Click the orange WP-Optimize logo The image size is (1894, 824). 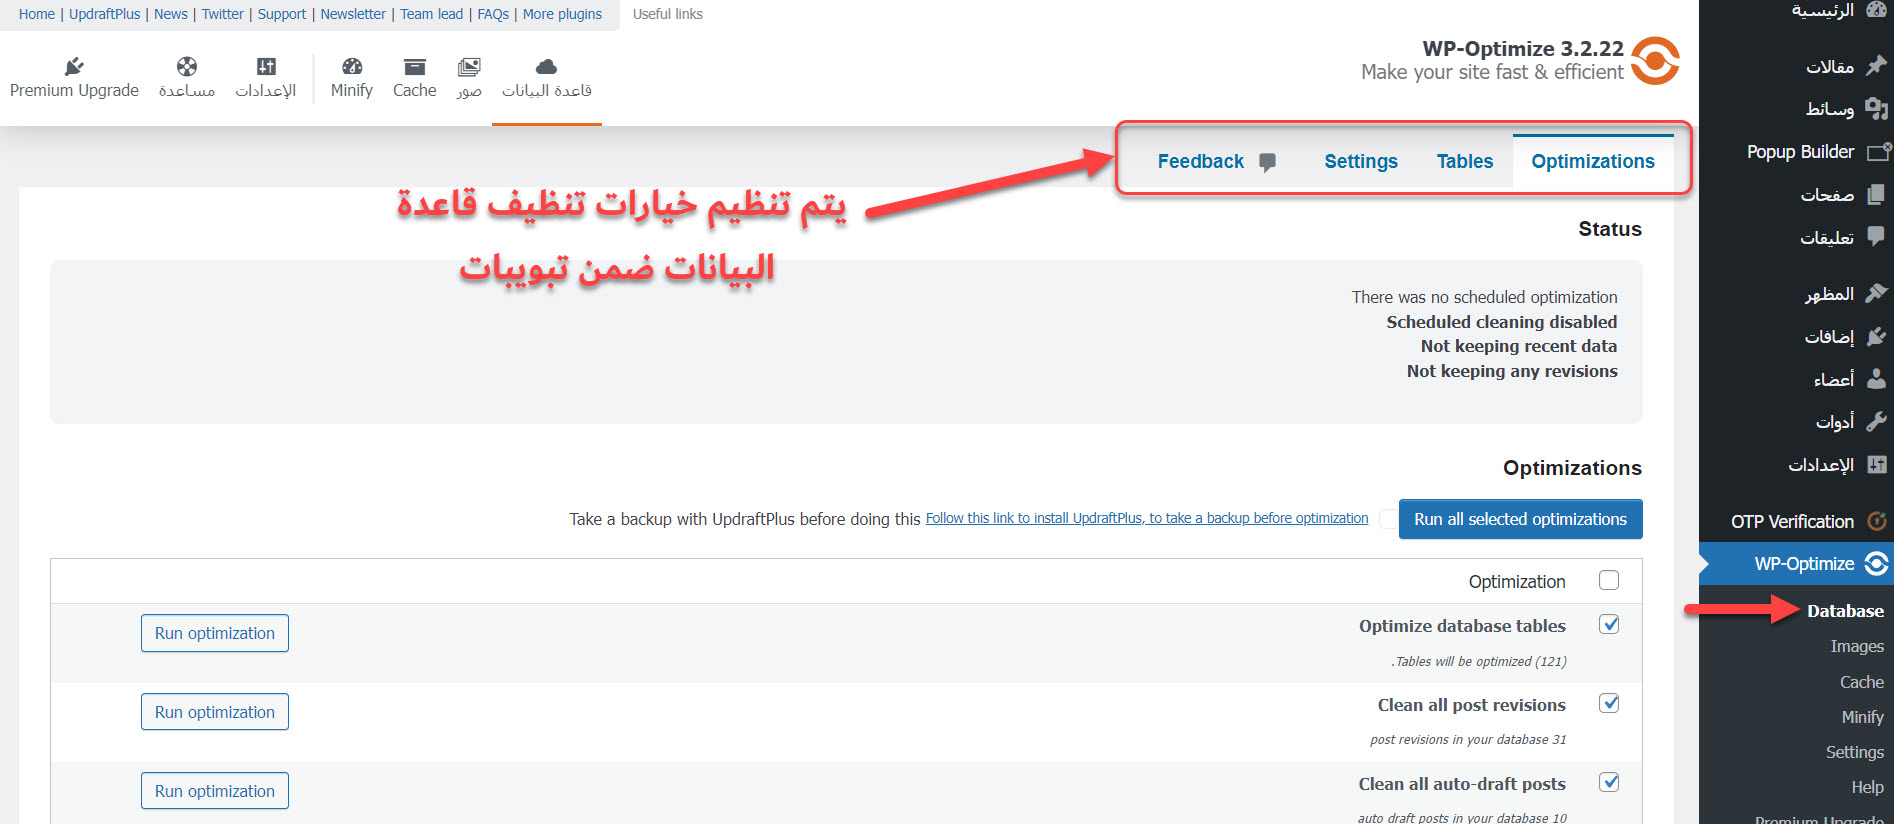coord(1655,61)
